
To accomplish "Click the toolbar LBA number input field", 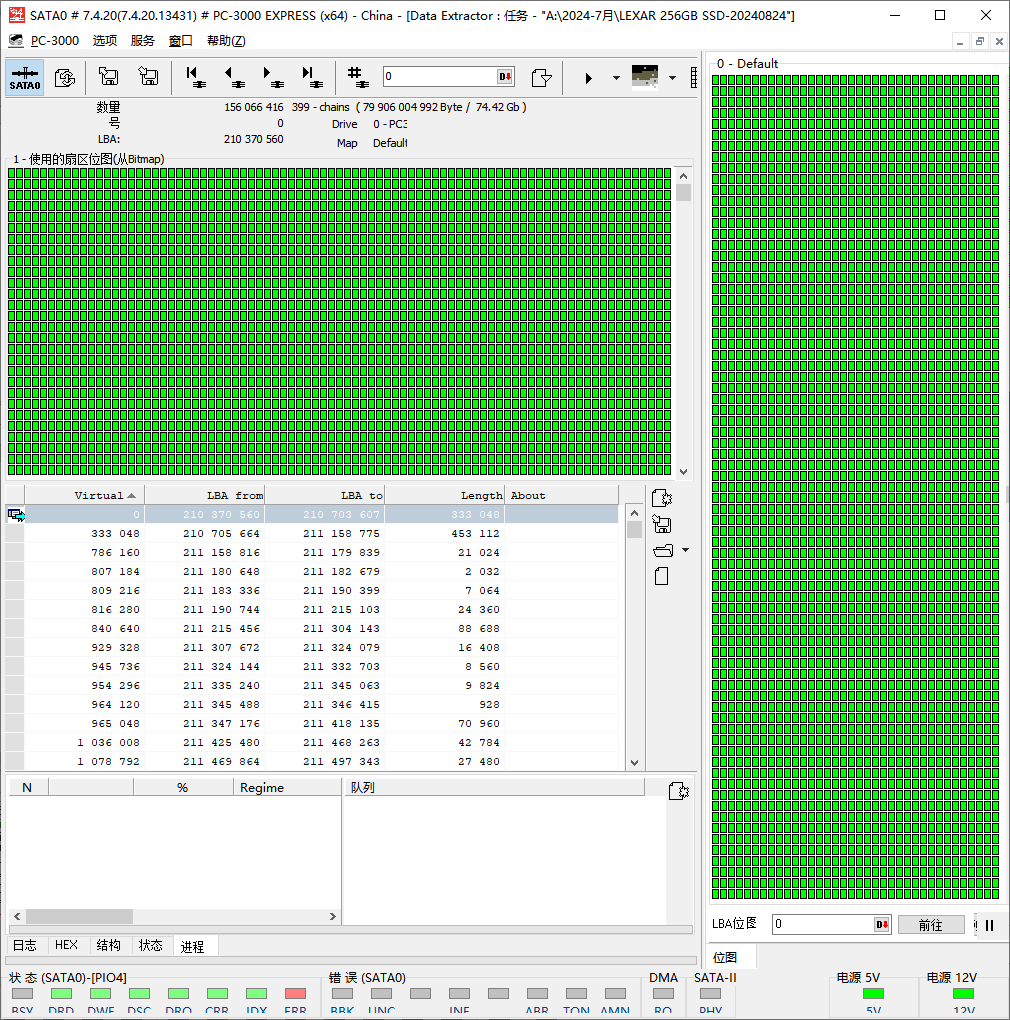I will 440,76.
